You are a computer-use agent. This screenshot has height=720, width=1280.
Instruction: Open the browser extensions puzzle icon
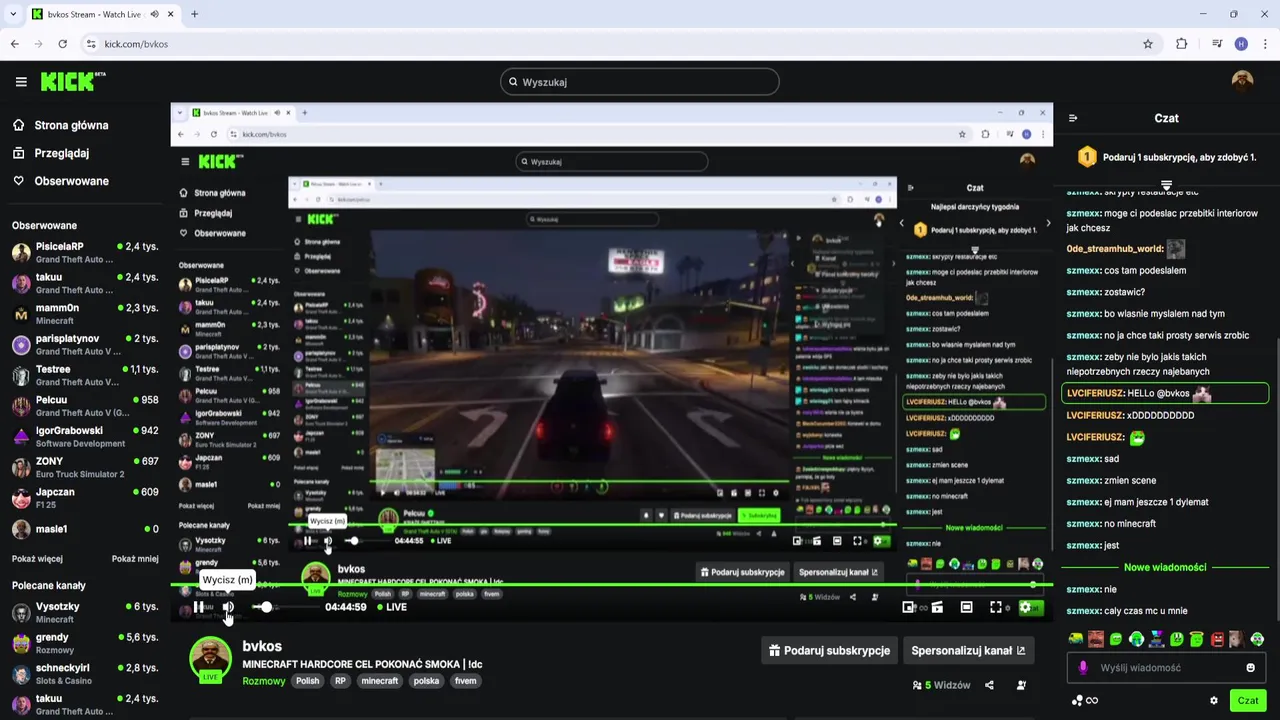tap(1182, 44)
